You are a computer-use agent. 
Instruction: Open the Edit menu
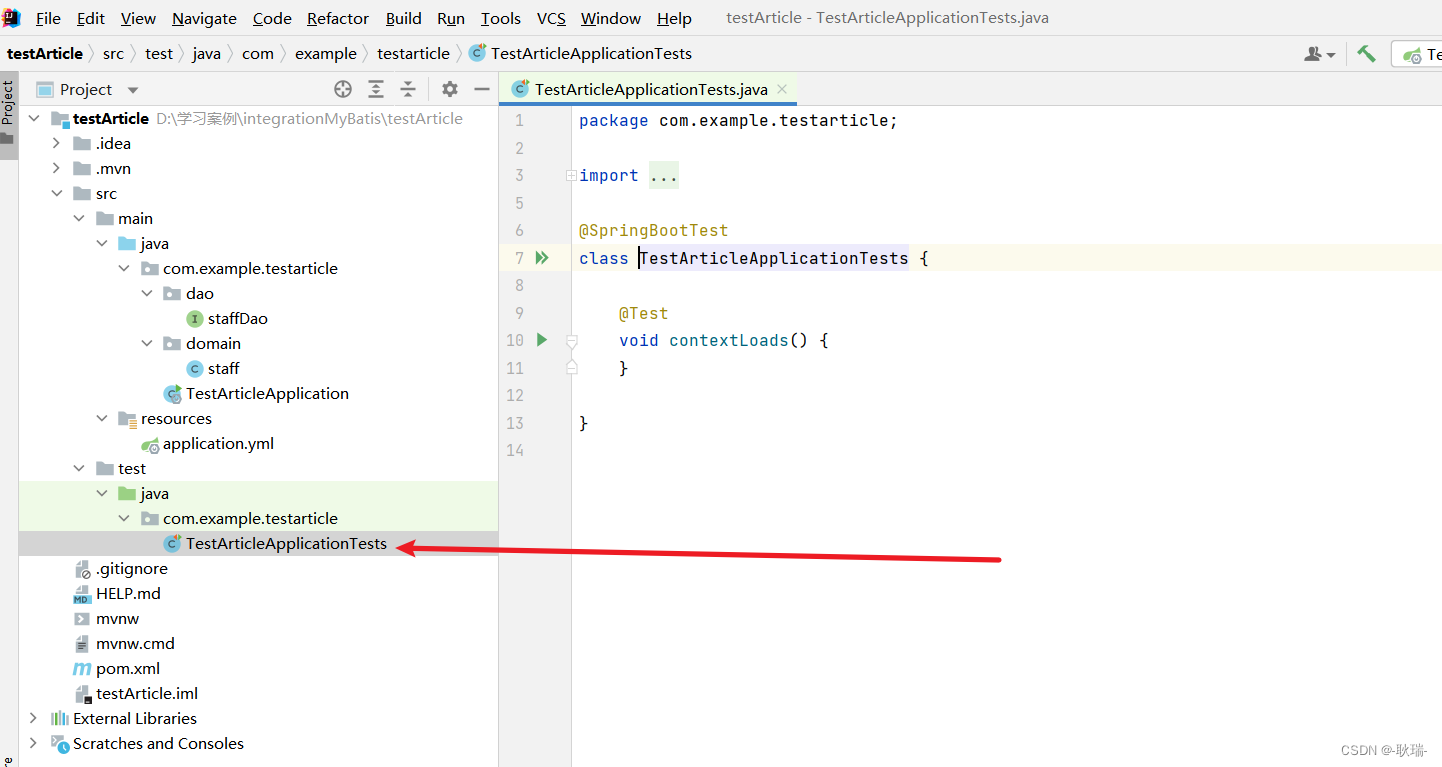[x=90, y=18]
